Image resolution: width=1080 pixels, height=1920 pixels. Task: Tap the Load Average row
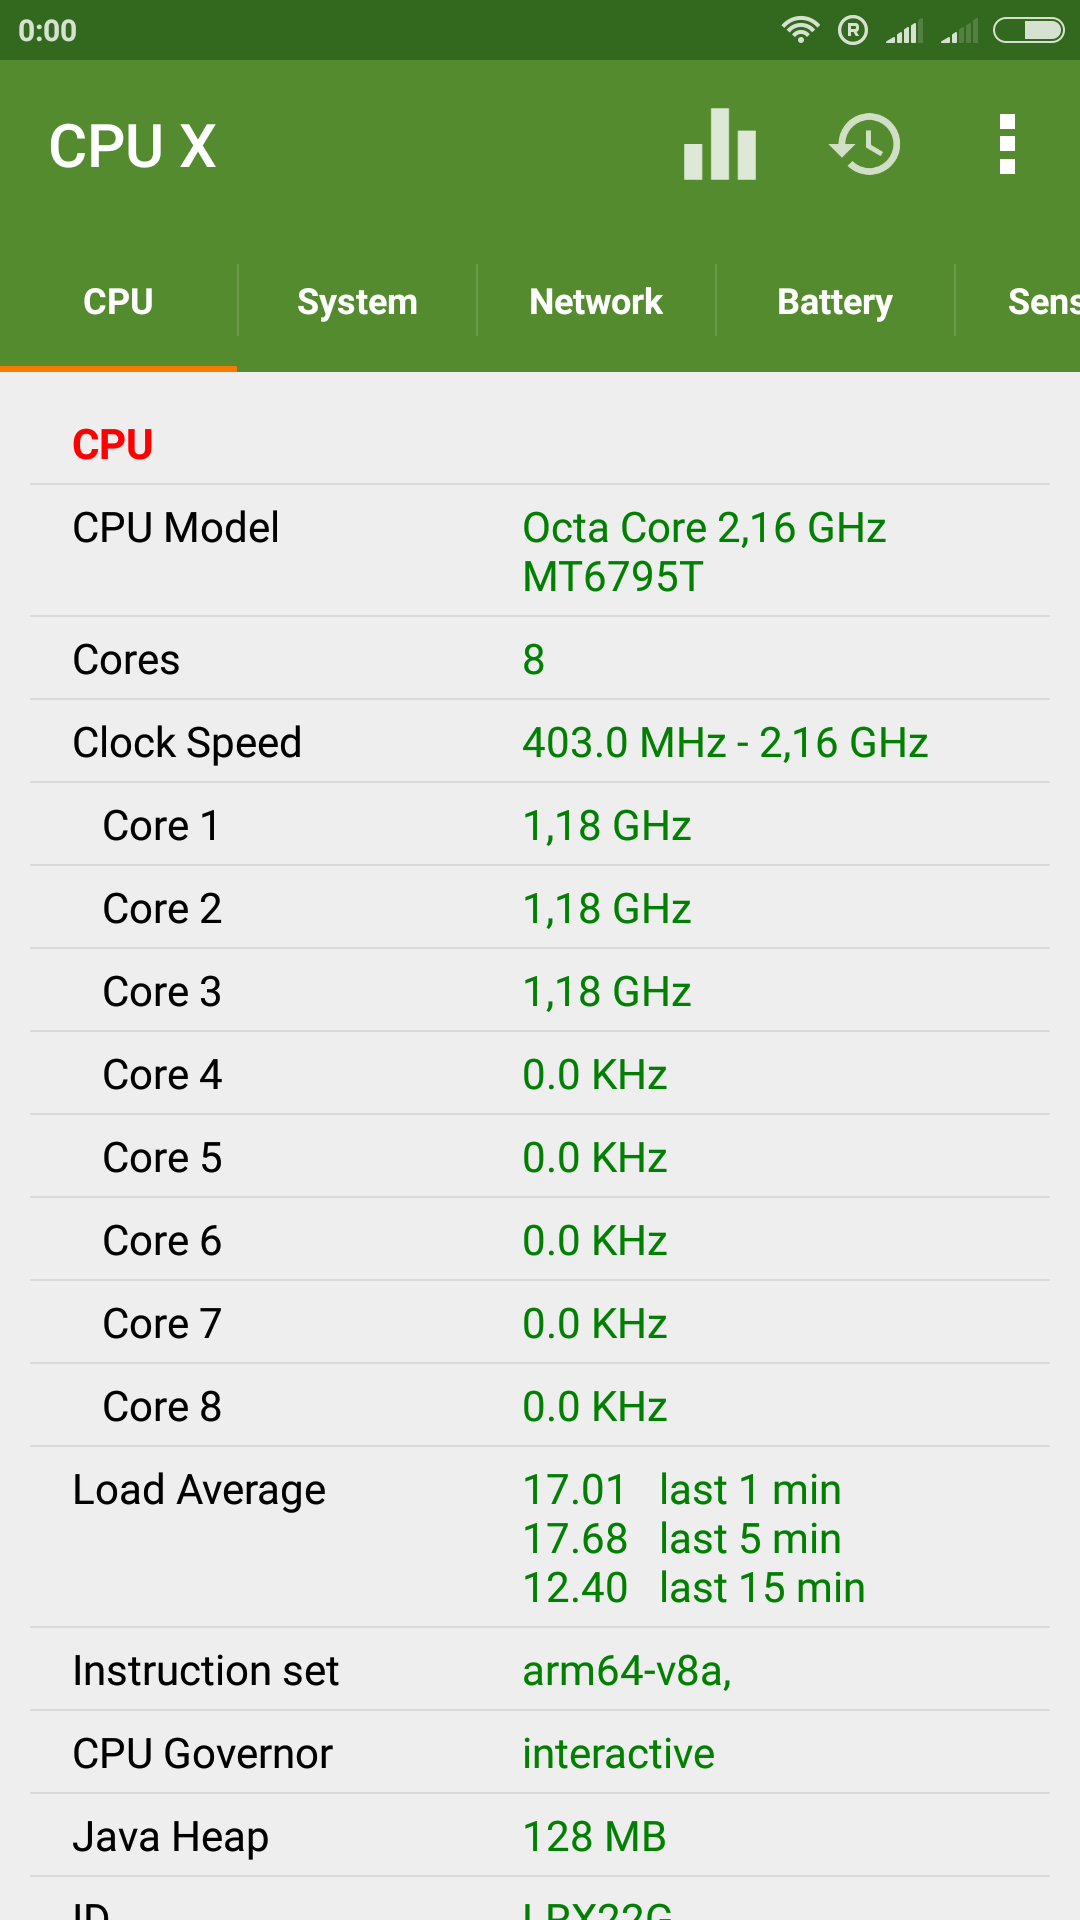tap(540, 1538)
